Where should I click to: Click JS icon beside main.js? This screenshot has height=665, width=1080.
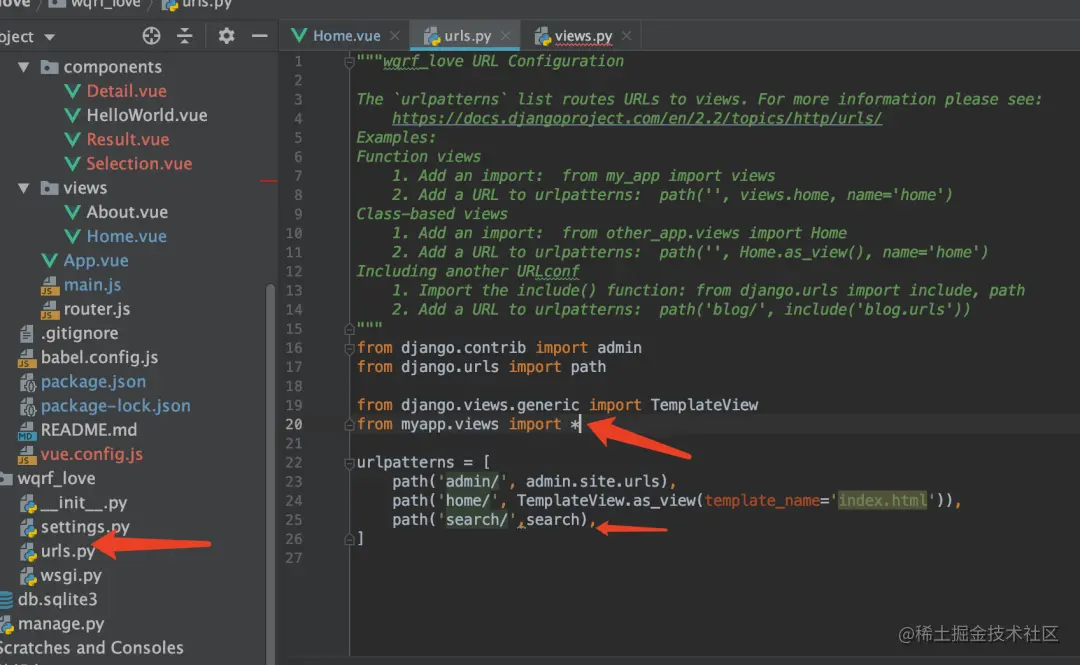point(49,285)
